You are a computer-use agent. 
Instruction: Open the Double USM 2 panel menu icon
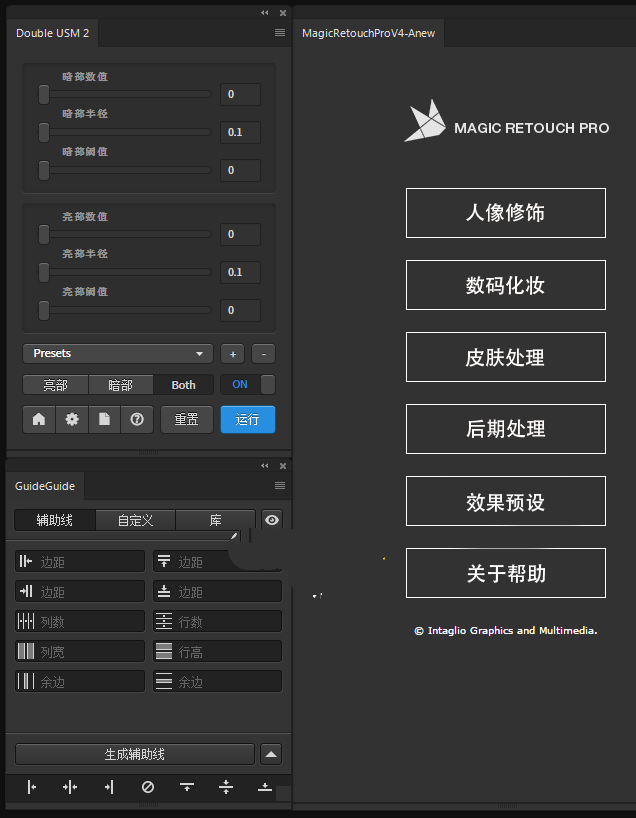point(280,33)
